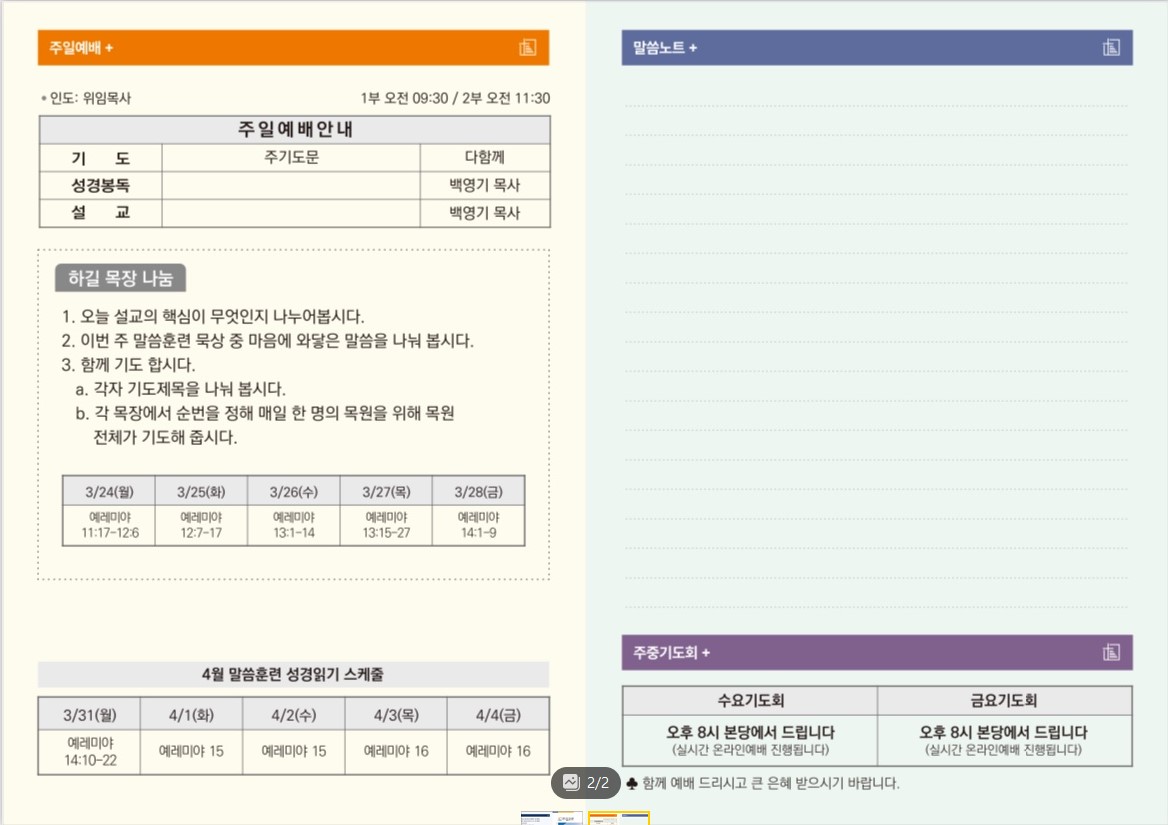
Task: Select the 예레미야 13:1-14 reading cell
Action: 293,525
